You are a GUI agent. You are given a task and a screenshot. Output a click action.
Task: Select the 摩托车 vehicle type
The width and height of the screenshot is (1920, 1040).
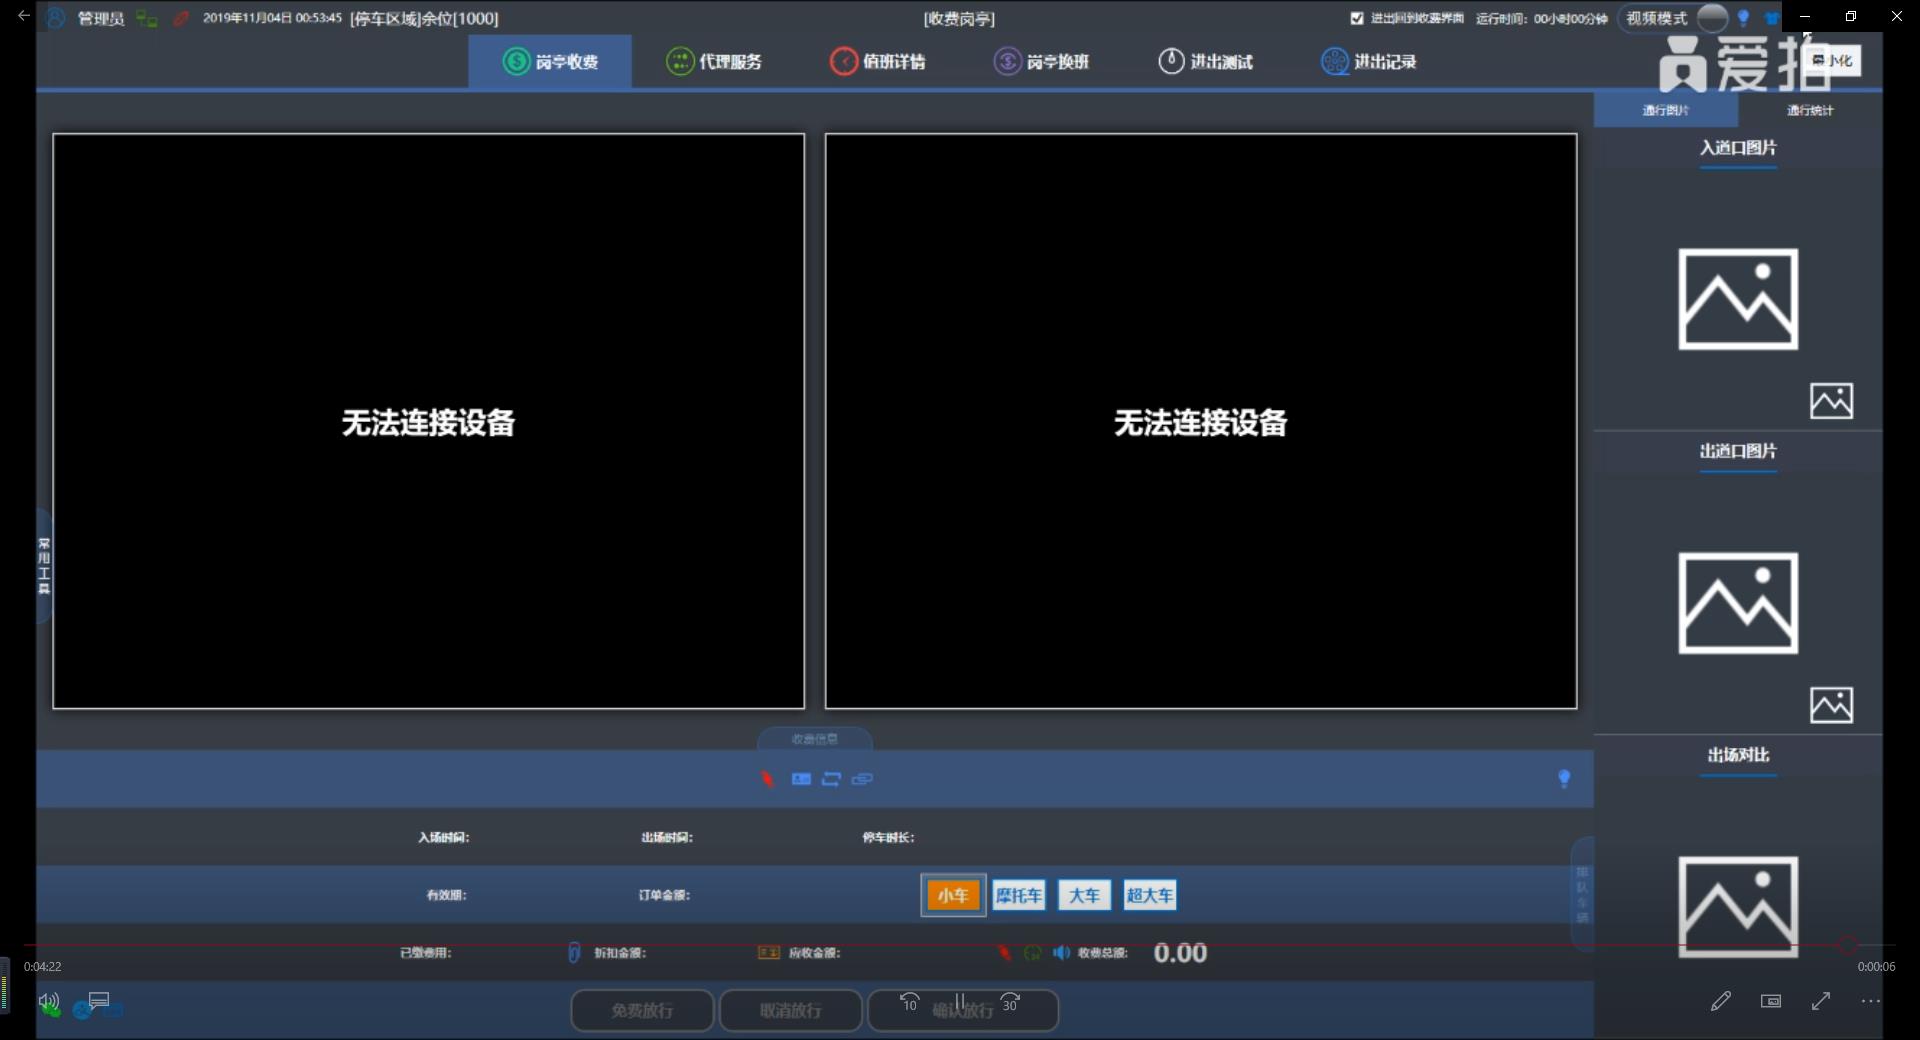(1018, 895)
